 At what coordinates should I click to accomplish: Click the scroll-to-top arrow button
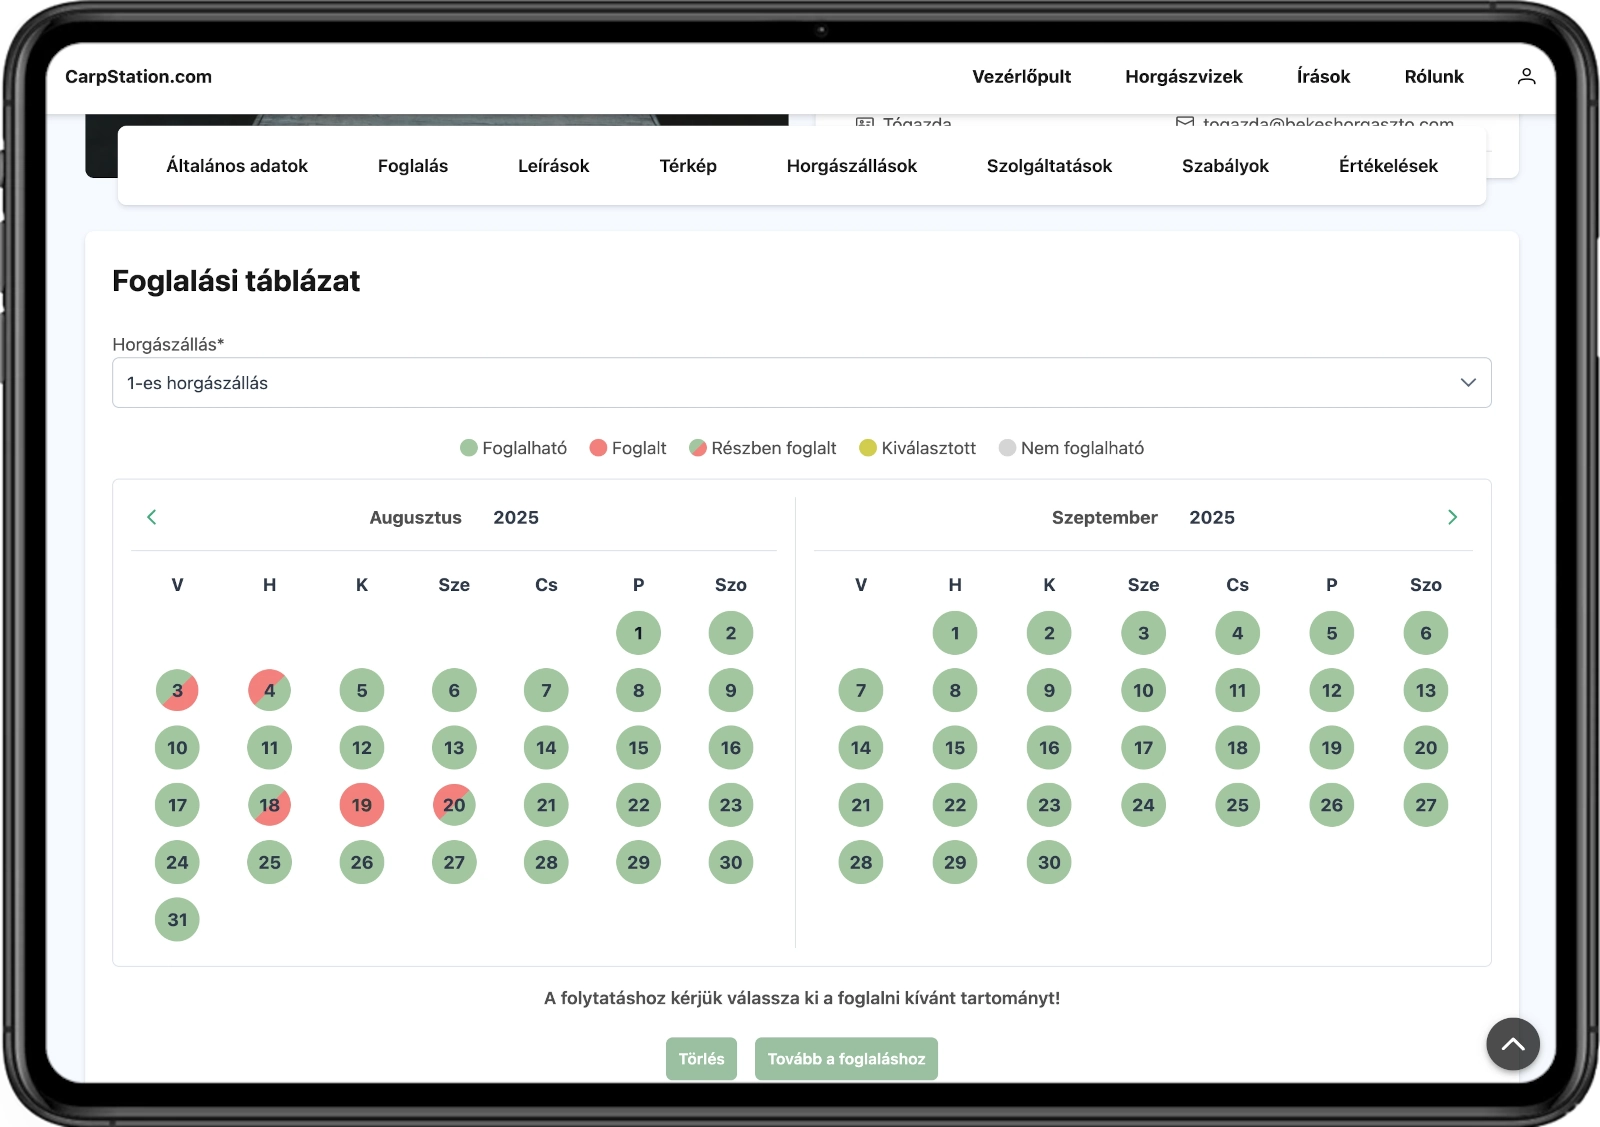[x=1513, y=1044]
